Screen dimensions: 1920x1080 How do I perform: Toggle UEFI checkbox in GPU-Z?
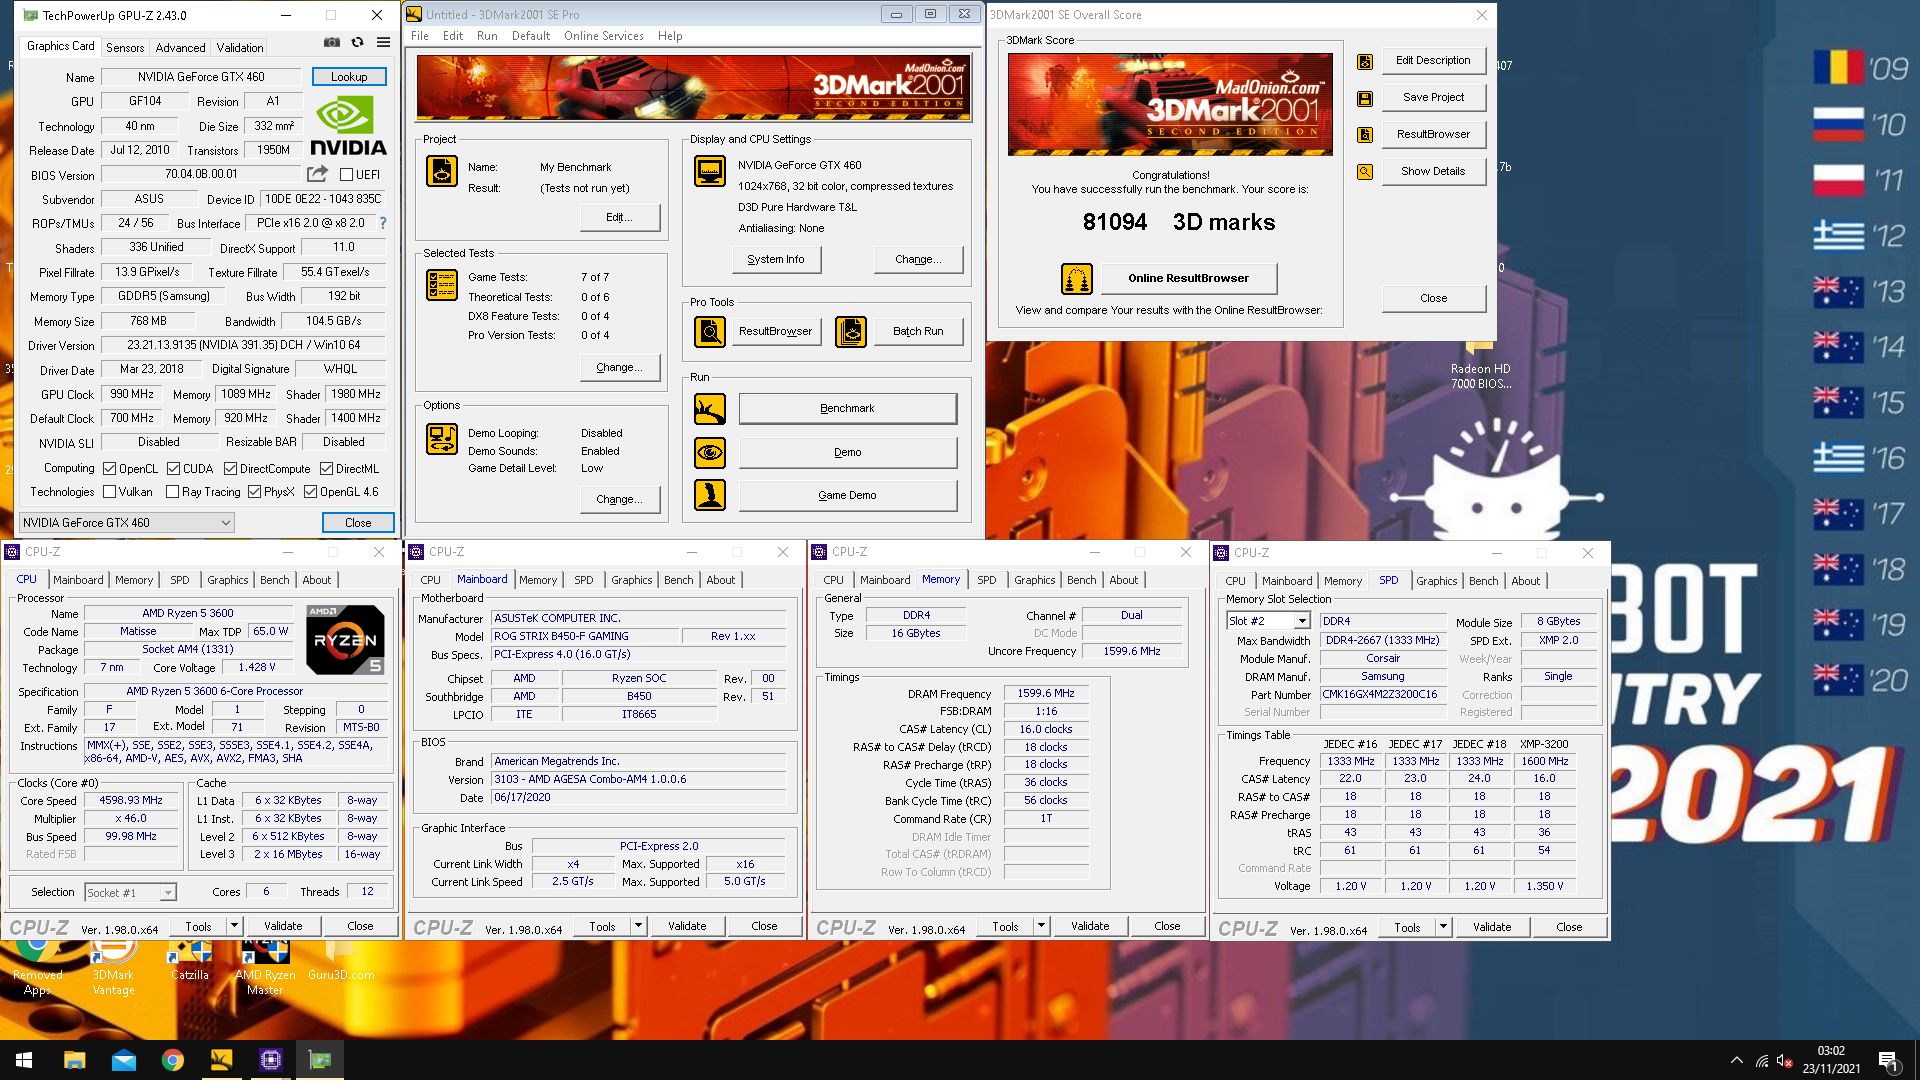coord(346,174)
